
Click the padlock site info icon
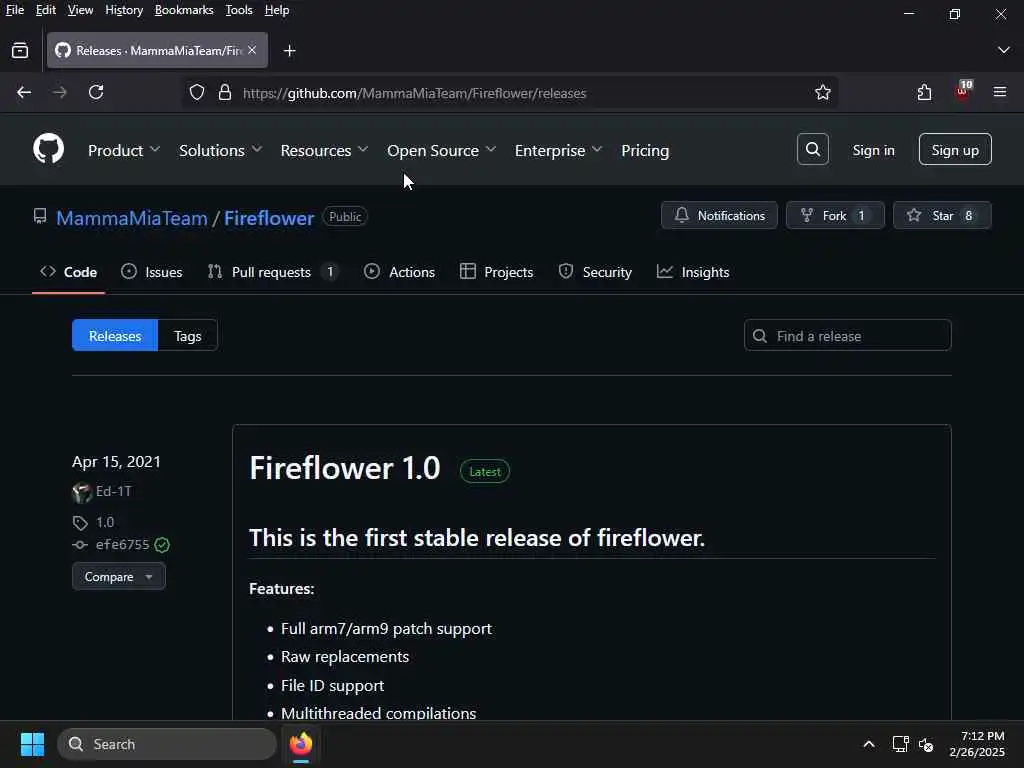point(225,92)
